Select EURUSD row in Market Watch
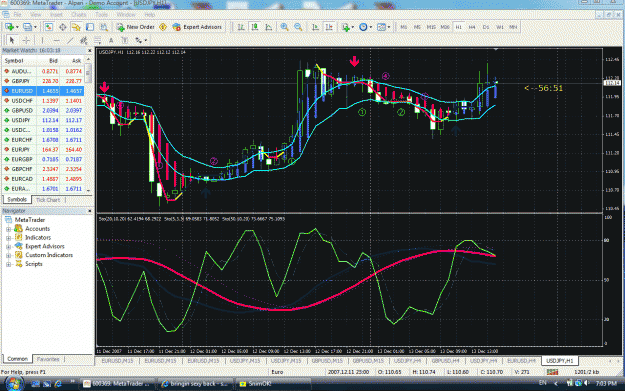 (x=43, y=91)
